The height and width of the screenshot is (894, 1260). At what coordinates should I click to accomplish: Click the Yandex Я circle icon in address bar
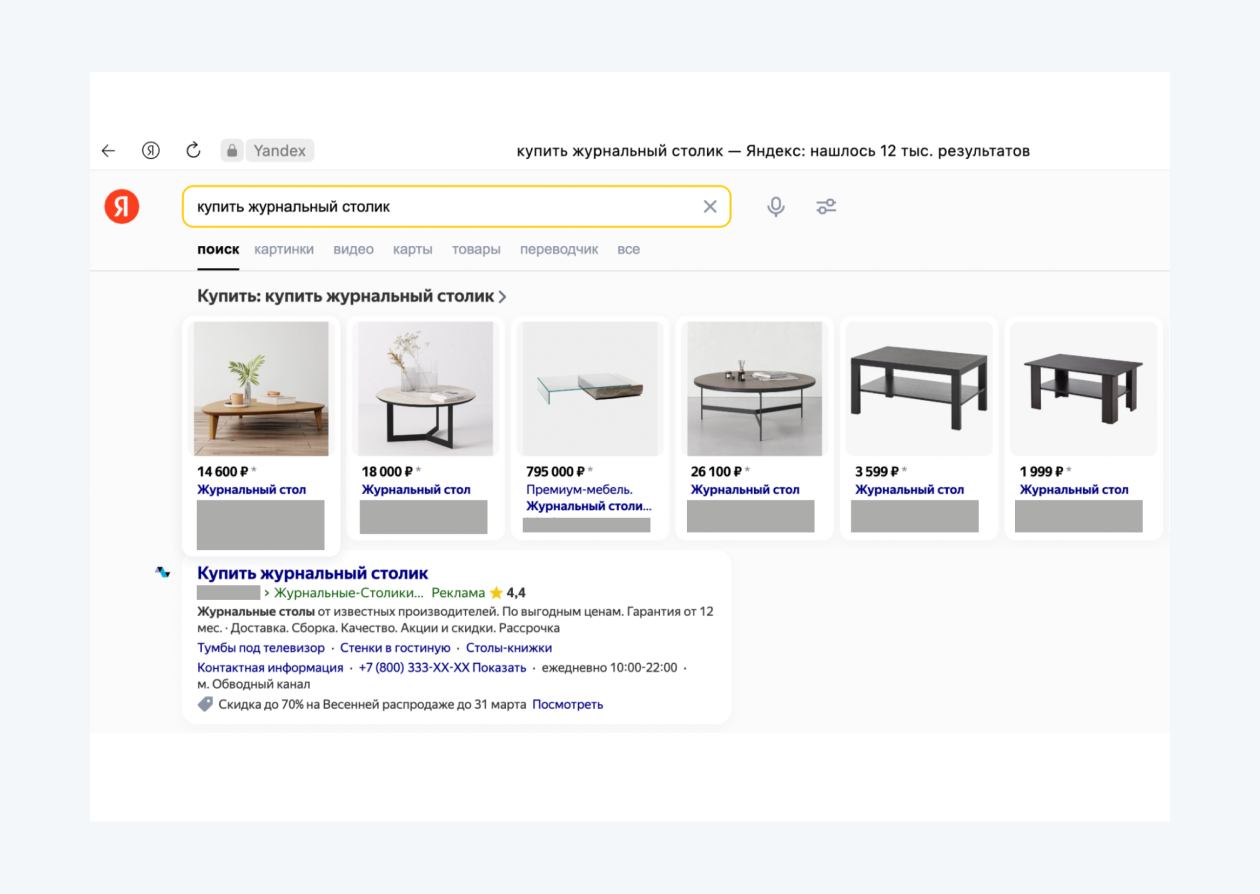[151, 151]
